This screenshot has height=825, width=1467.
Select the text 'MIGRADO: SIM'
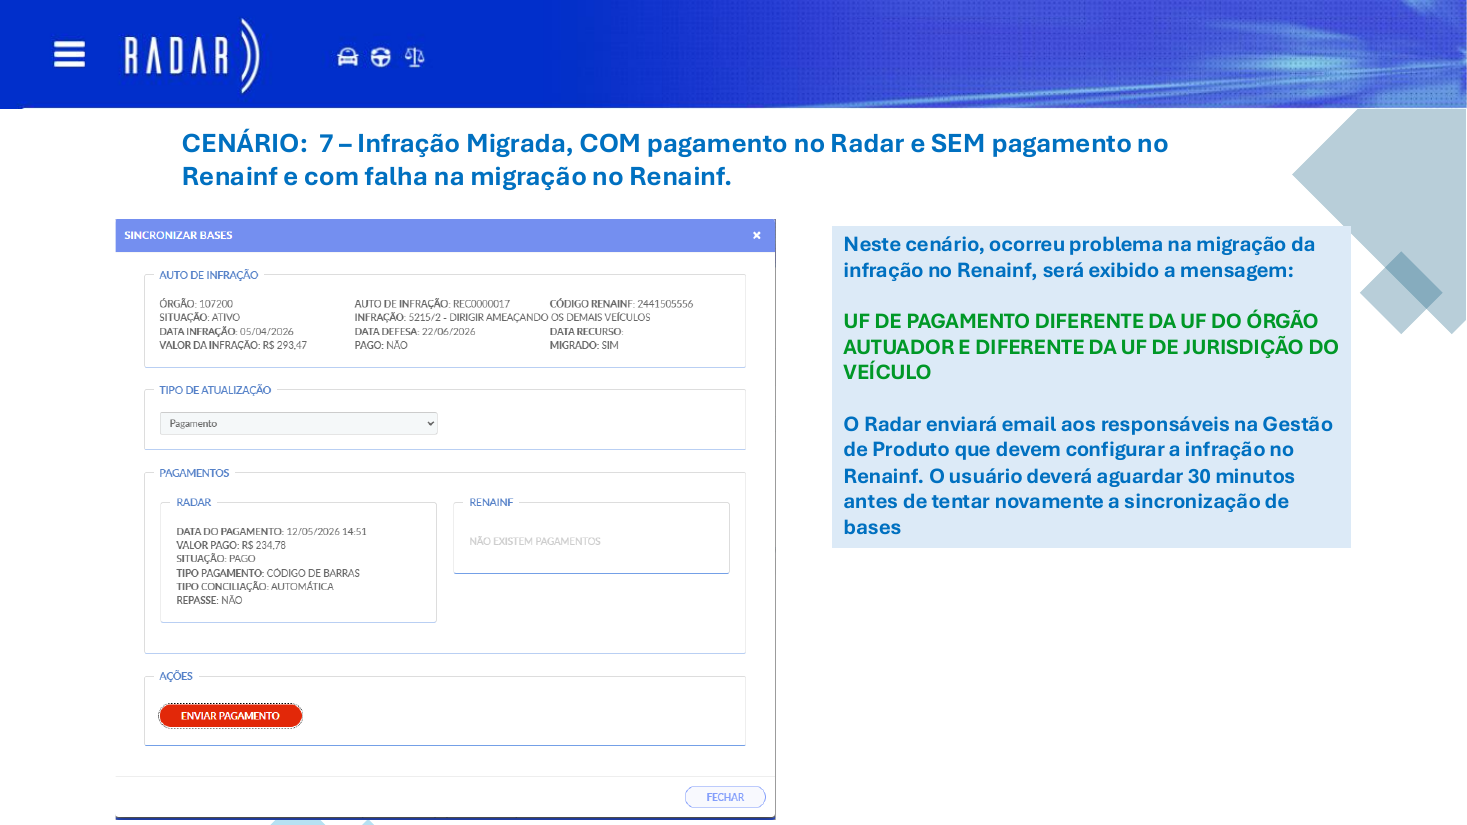click(584, 345)
